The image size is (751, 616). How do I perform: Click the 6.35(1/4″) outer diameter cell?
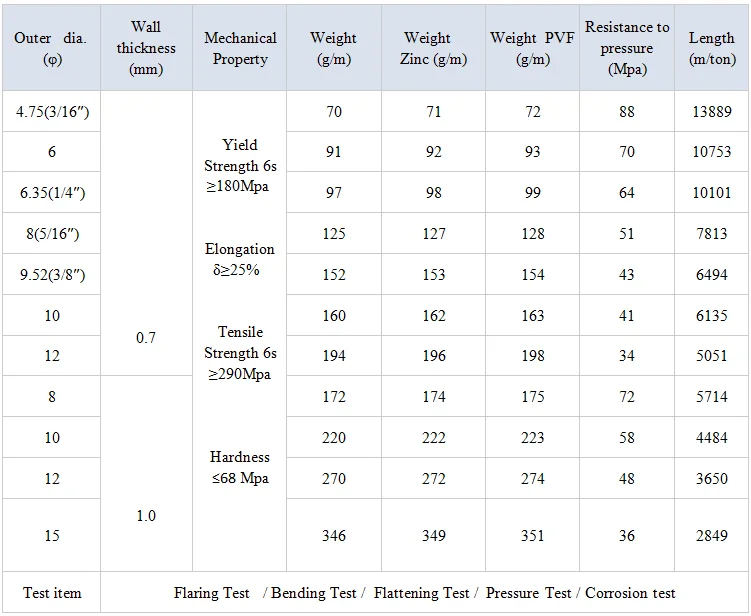pos(52,192)
